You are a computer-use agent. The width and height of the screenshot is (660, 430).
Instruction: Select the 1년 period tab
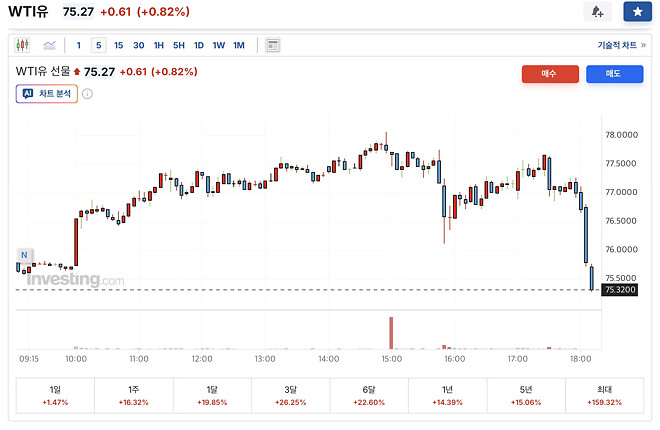pos(447,395)
